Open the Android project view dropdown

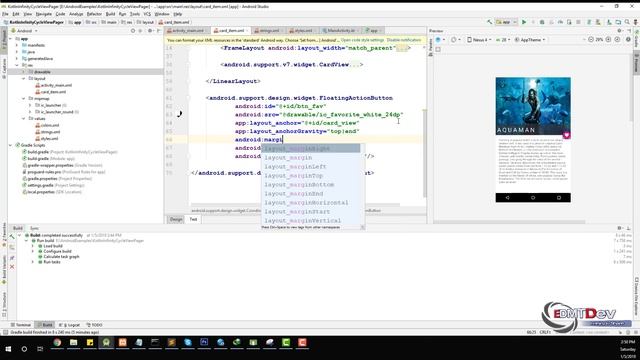click(24, 31)
